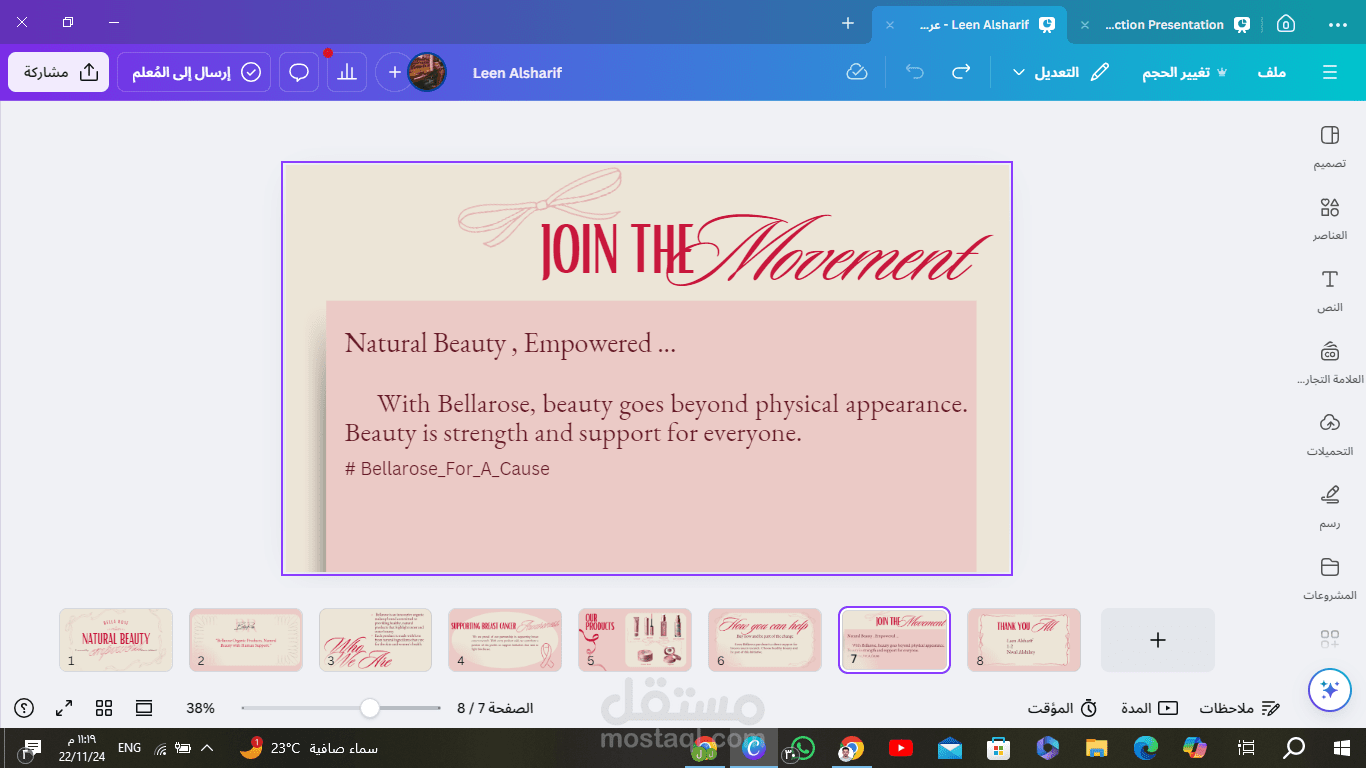Select page 3 Who We Are thumbnail
Viewport: 1366px width, 768px height.
pyautogui.click(x=375, y=640)
